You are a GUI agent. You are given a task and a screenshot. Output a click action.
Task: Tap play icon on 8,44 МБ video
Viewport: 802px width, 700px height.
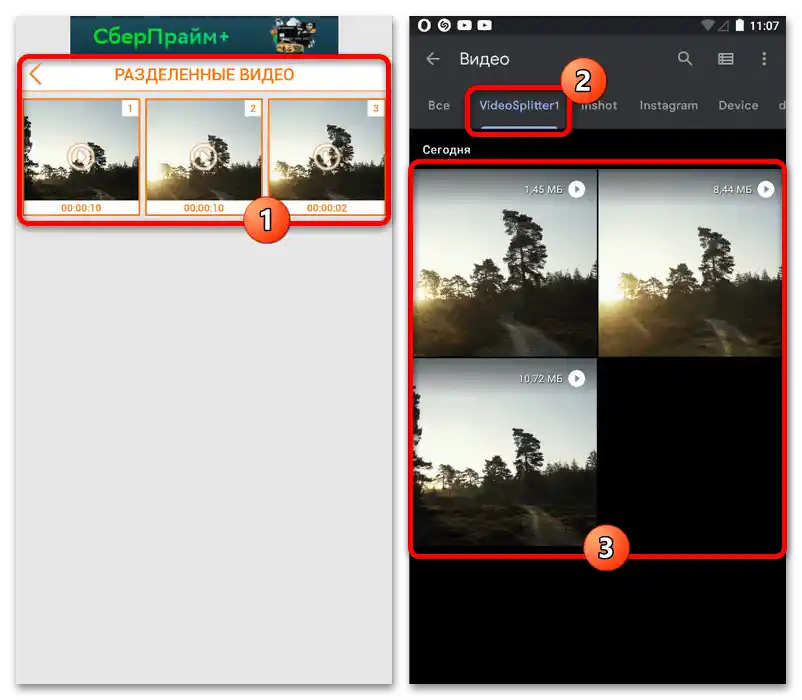[766, 190]
